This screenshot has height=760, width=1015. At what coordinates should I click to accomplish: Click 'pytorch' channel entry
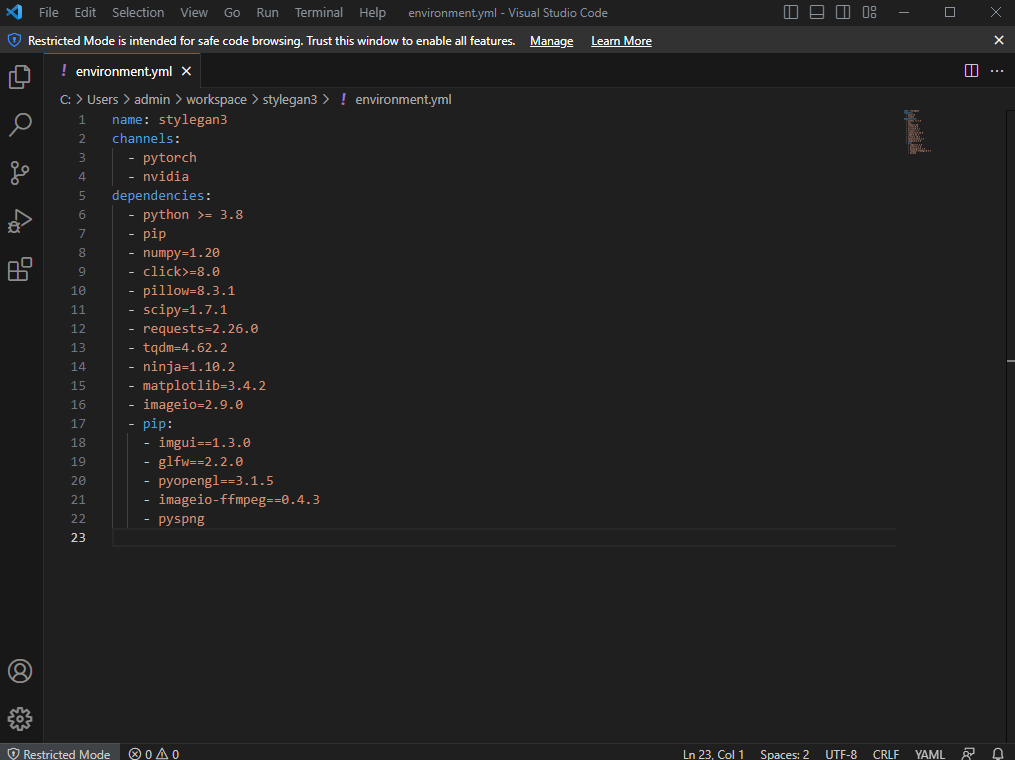pyautogui.click(x=170, y=158)
